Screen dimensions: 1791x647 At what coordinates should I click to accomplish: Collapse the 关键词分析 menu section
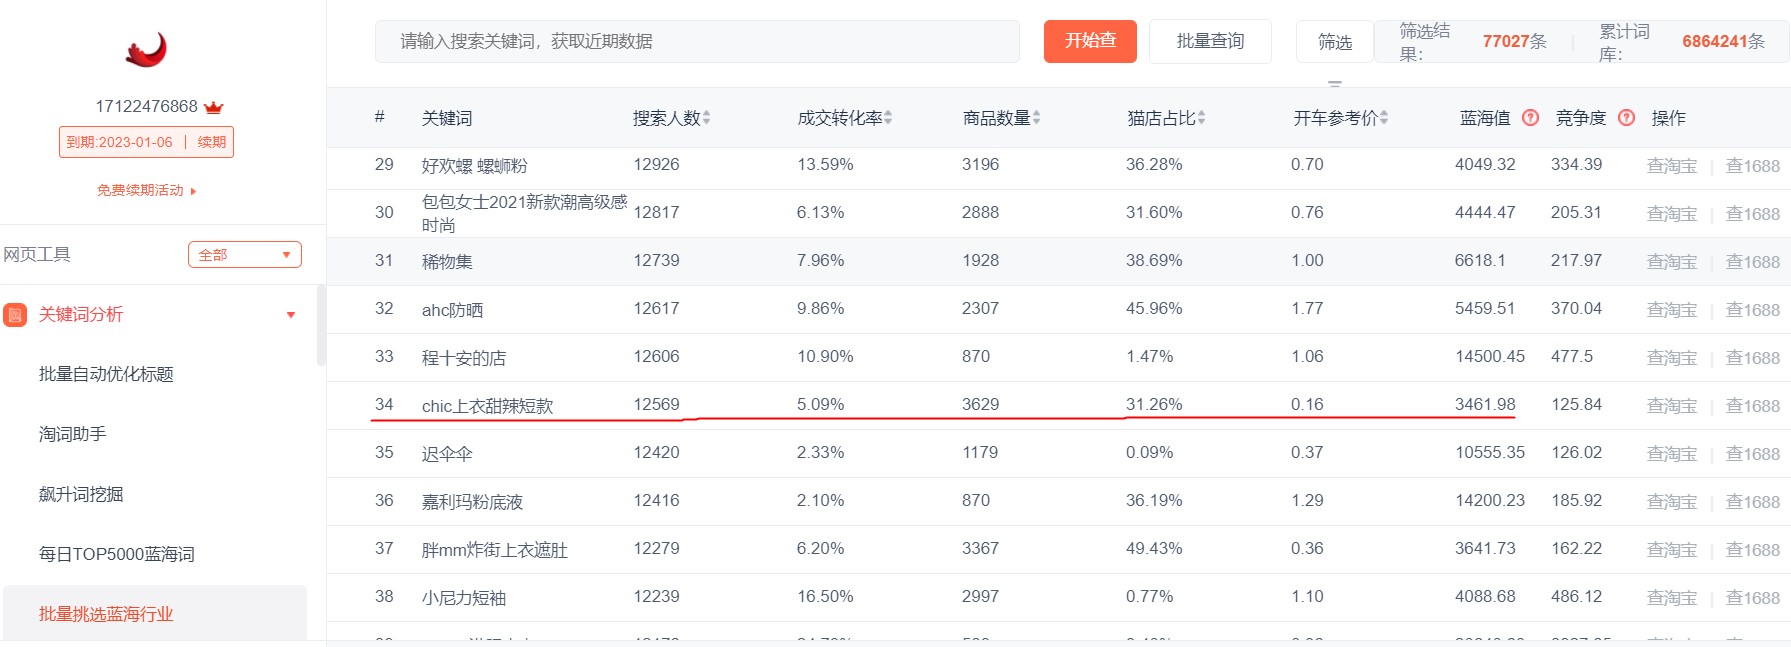291,315
